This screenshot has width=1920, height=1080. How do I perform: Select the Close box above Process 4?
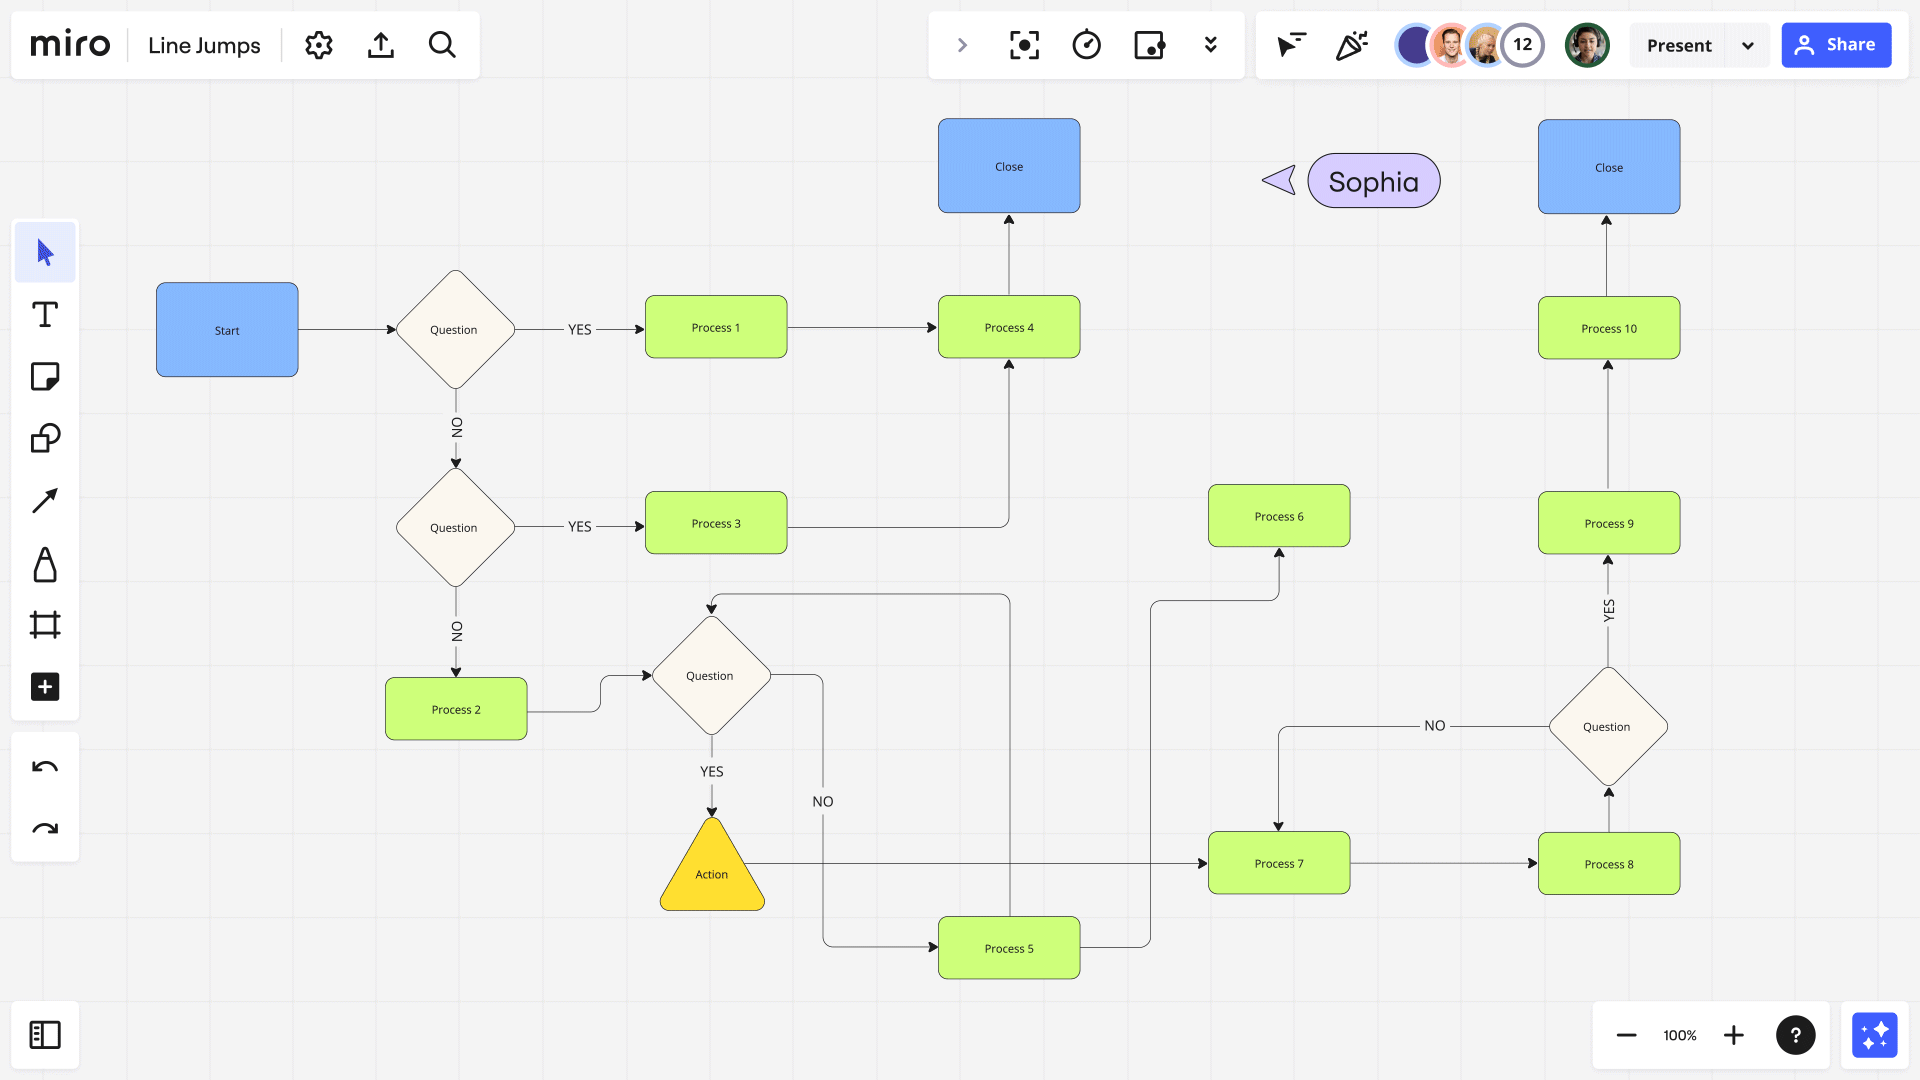click(x=1009, y=166)
